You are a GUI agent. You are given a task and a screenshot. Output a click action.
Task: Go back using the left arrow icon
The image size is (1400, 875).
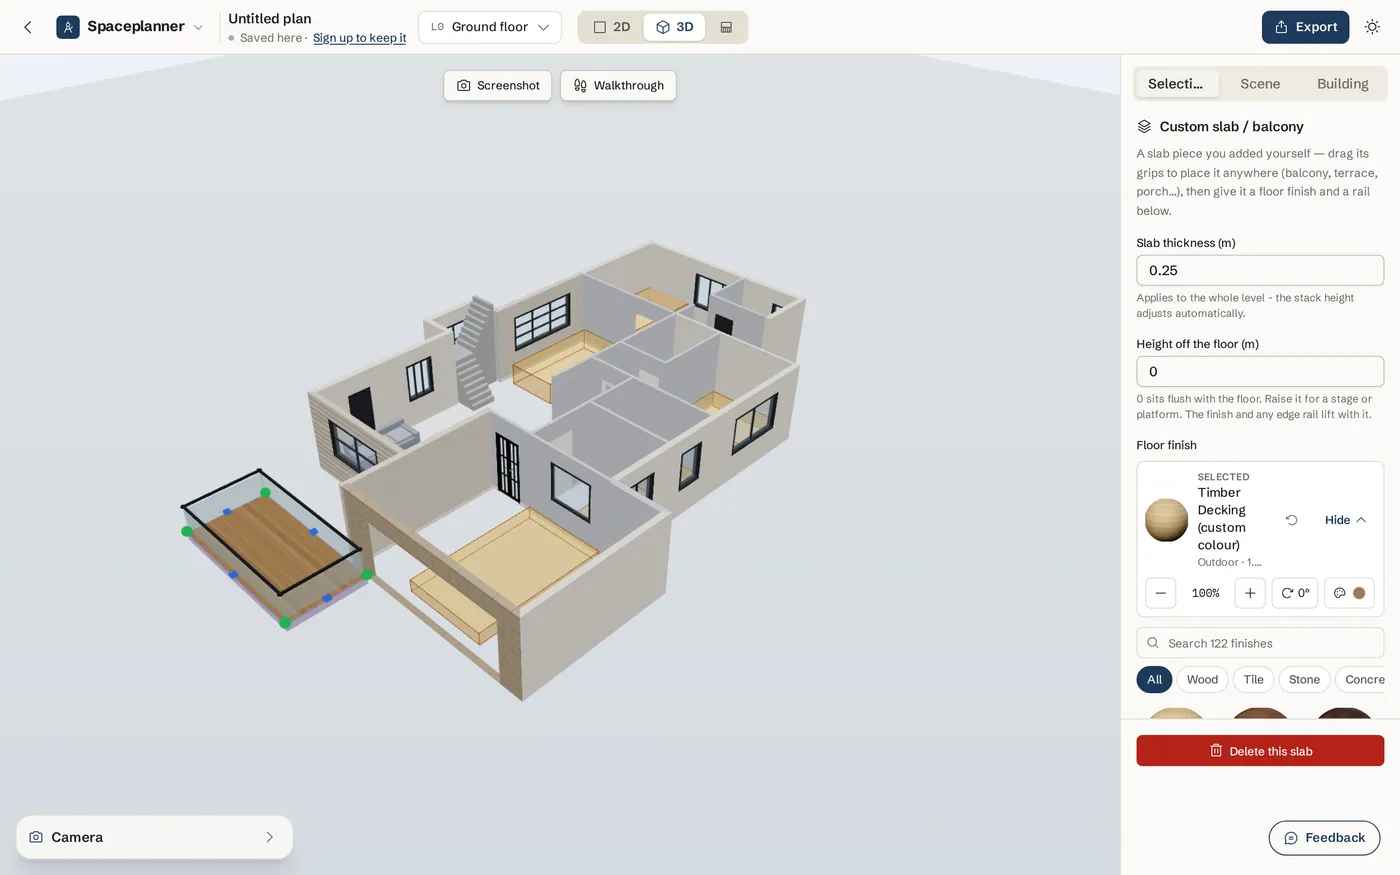28,27
